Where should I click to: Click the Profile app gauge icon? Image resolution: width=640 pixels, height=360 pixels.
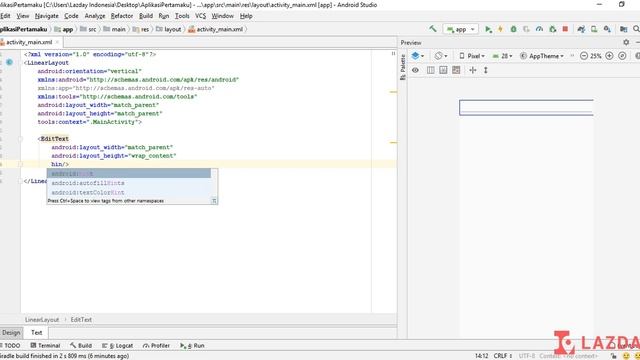click(539, 29)
